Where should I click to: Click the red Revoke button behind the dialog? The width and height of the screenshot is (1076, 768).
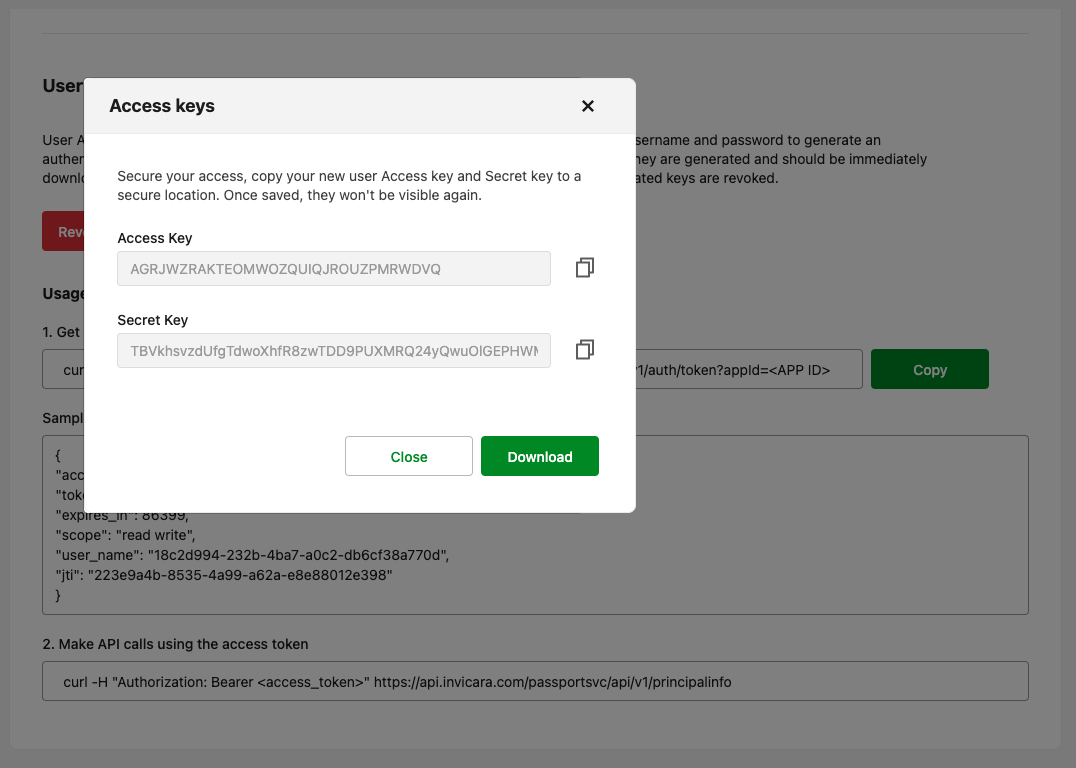tap(63, 232)
